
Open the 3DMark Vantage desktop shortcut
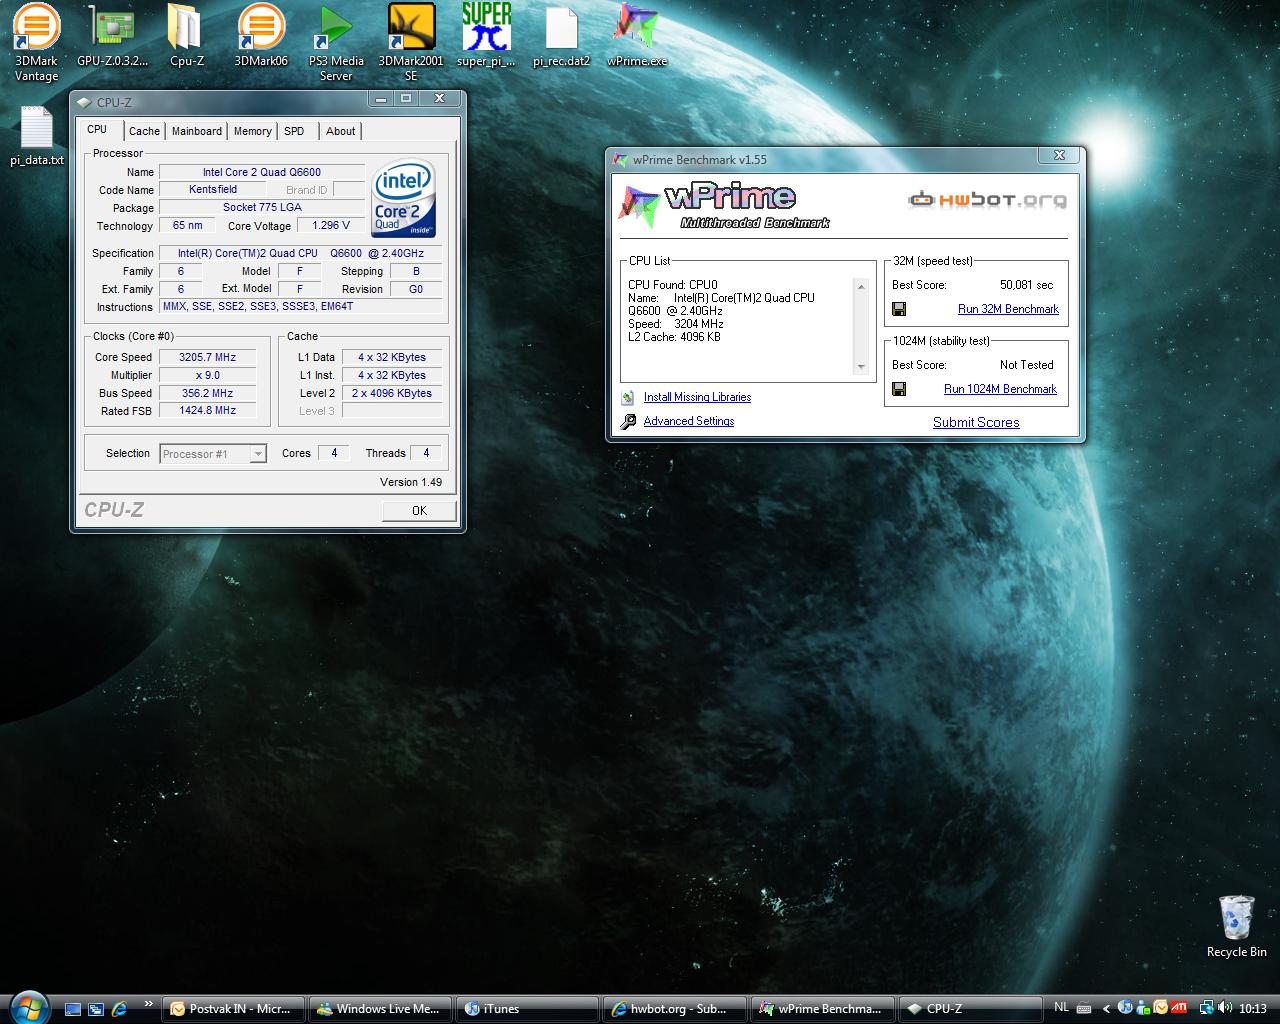(36, 42)
